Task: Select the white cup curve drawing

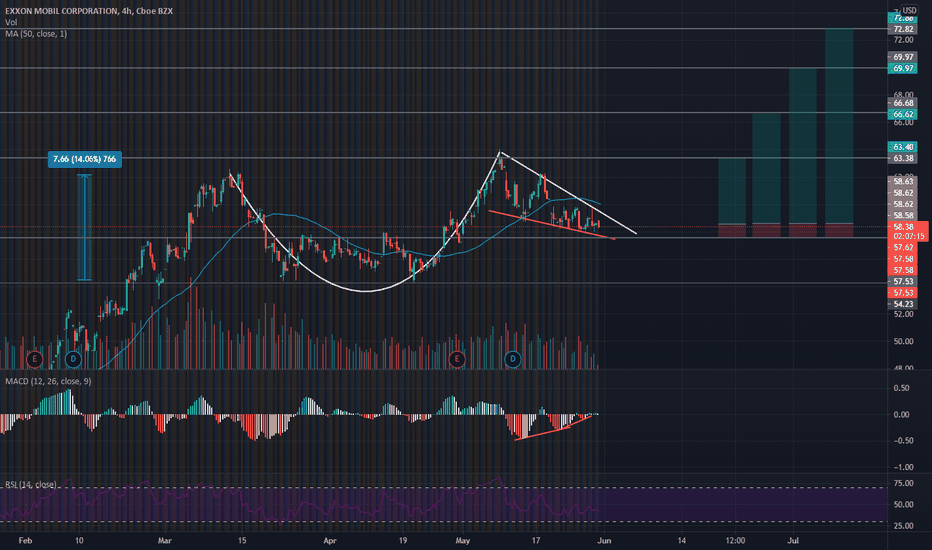Action: 366,291
